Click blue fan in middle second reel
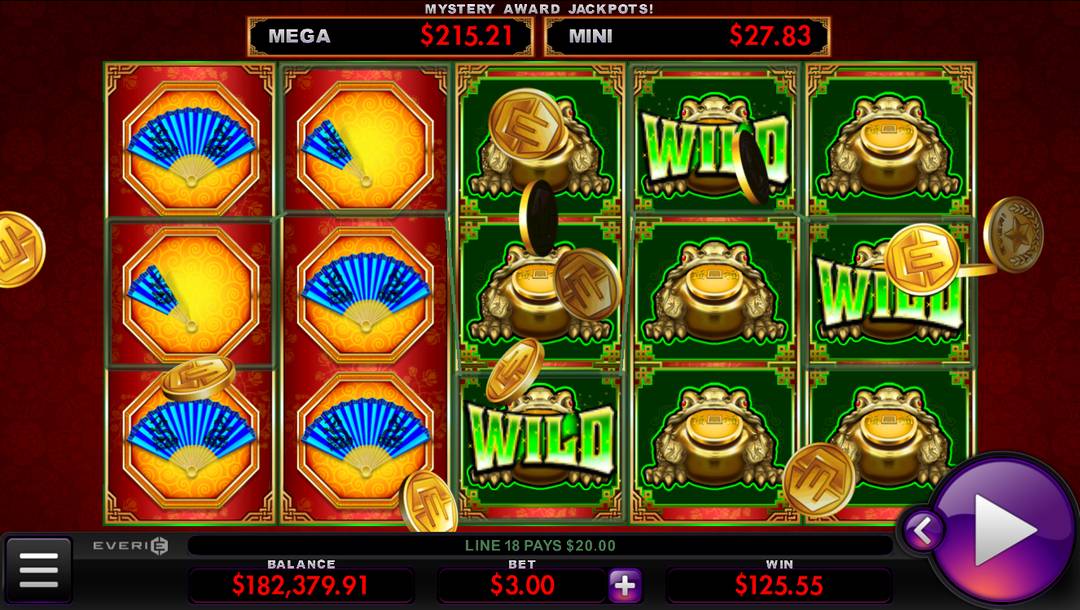 tap(366, 295)
